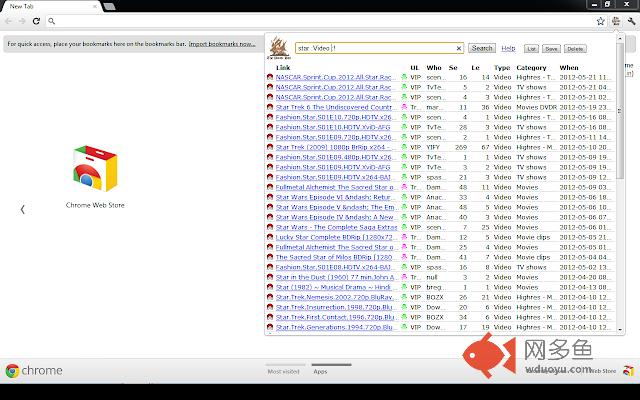Viewport: 640px width, 400px height.
Task: Click Import bookmarks now link
Action: point(222,44)
